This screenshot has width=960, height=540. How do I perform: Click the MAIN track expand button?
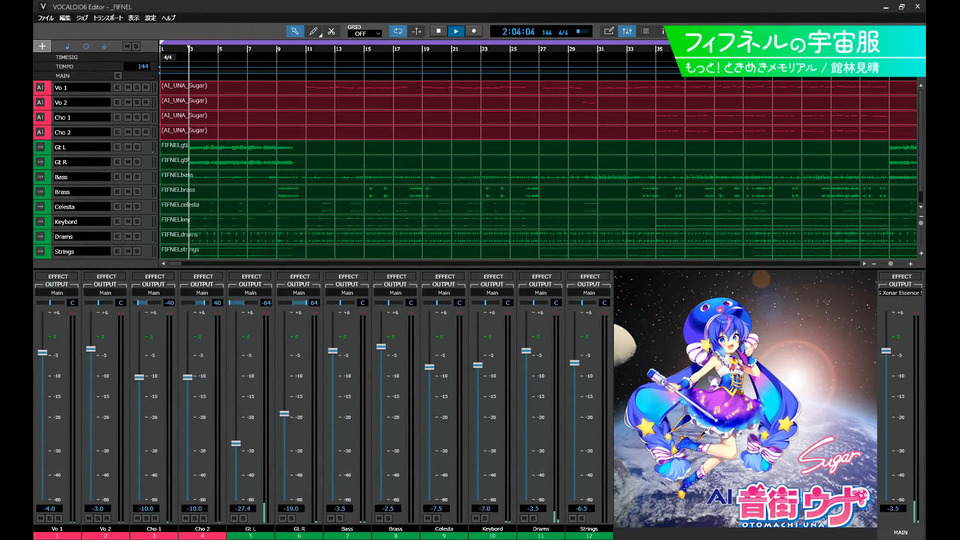point(118,76)
